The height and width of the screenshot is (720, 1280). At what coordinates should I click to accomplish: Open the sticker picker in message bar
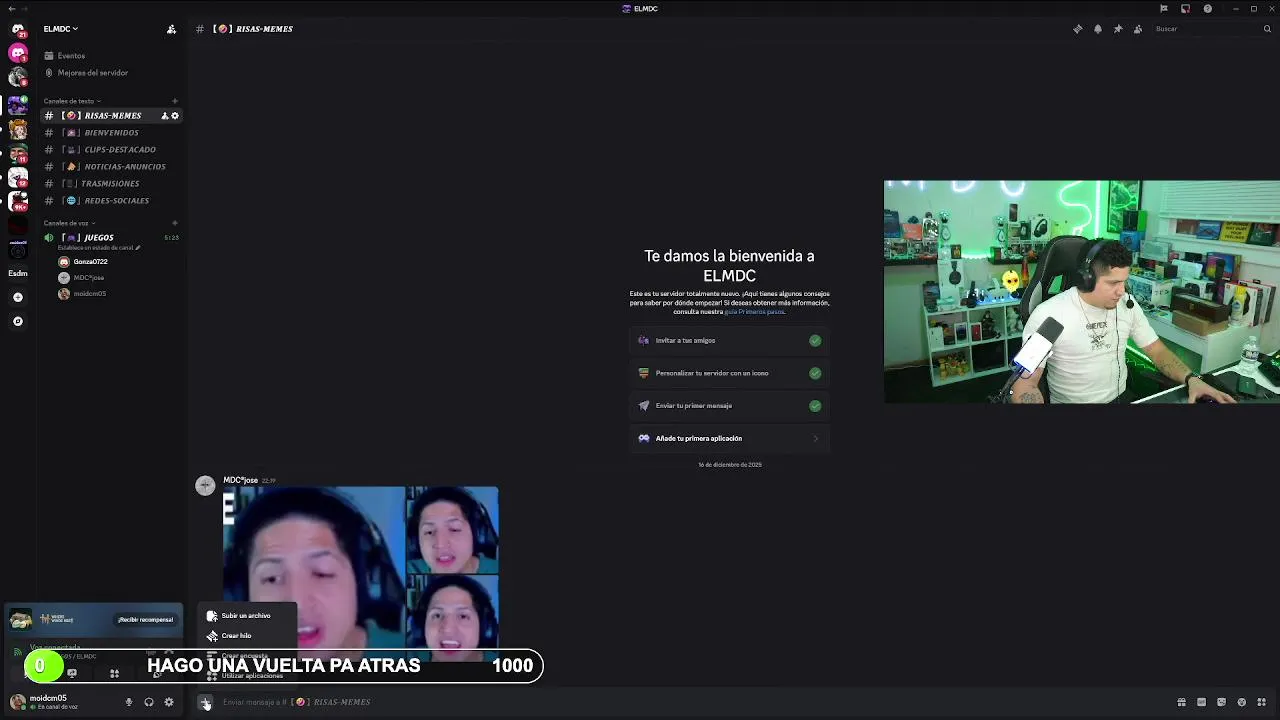tap(1222, 702)
